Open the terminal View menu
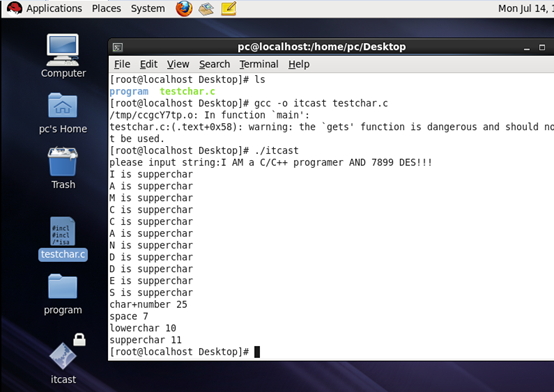 (178, 64)
